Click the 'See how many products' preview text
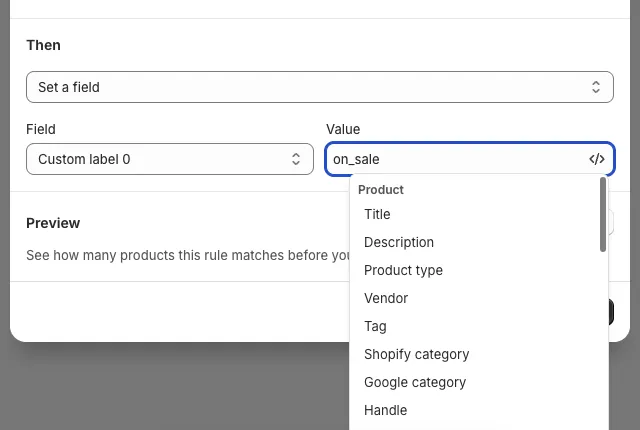The height and width of the screenshot is (430, 640). tap(188, 255)
